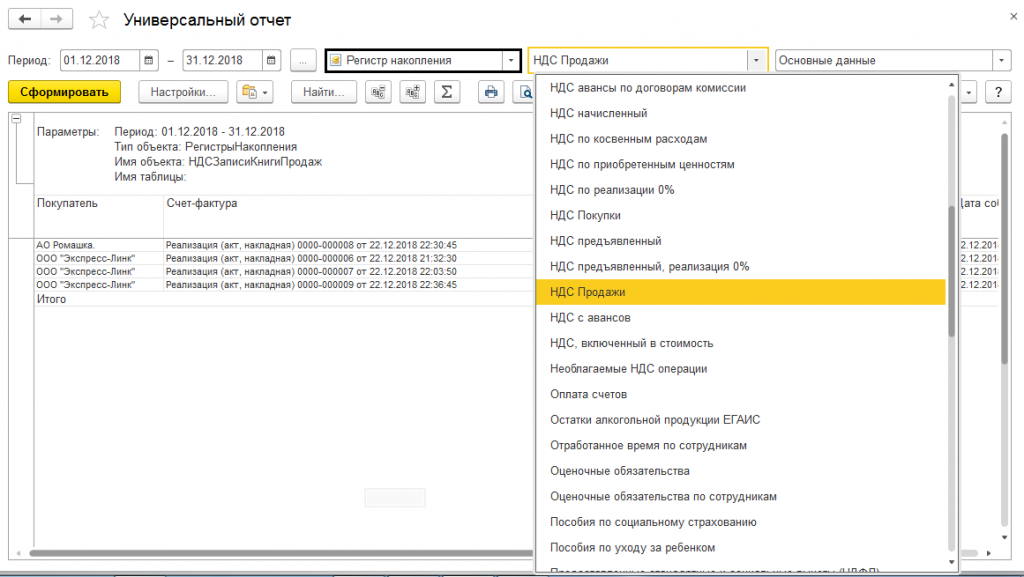Select НДС Покупки from the list
This screenshot has width=1024, height=577.
tap(585, 215)
